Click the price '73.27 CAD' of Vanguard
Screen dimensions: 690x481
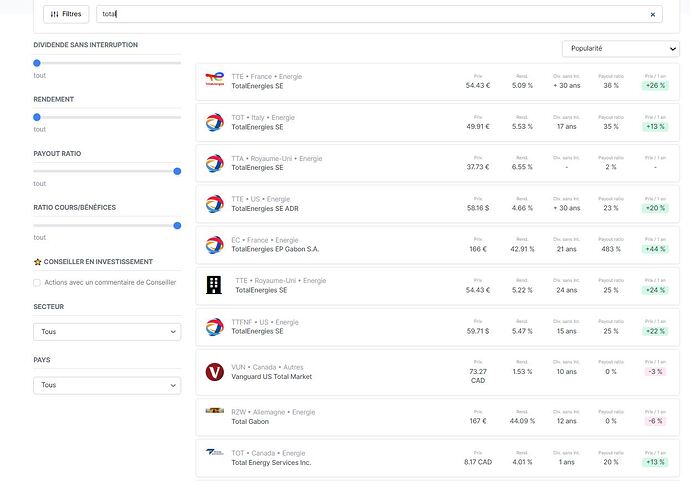[x=478, y=376]
